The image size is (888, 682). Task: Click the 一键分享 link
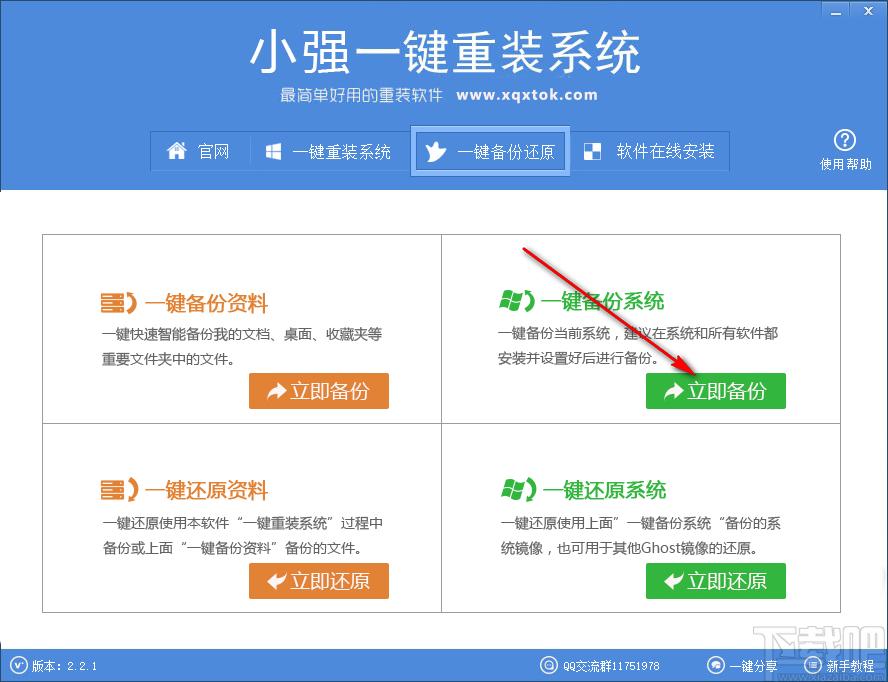pos(753,666)
